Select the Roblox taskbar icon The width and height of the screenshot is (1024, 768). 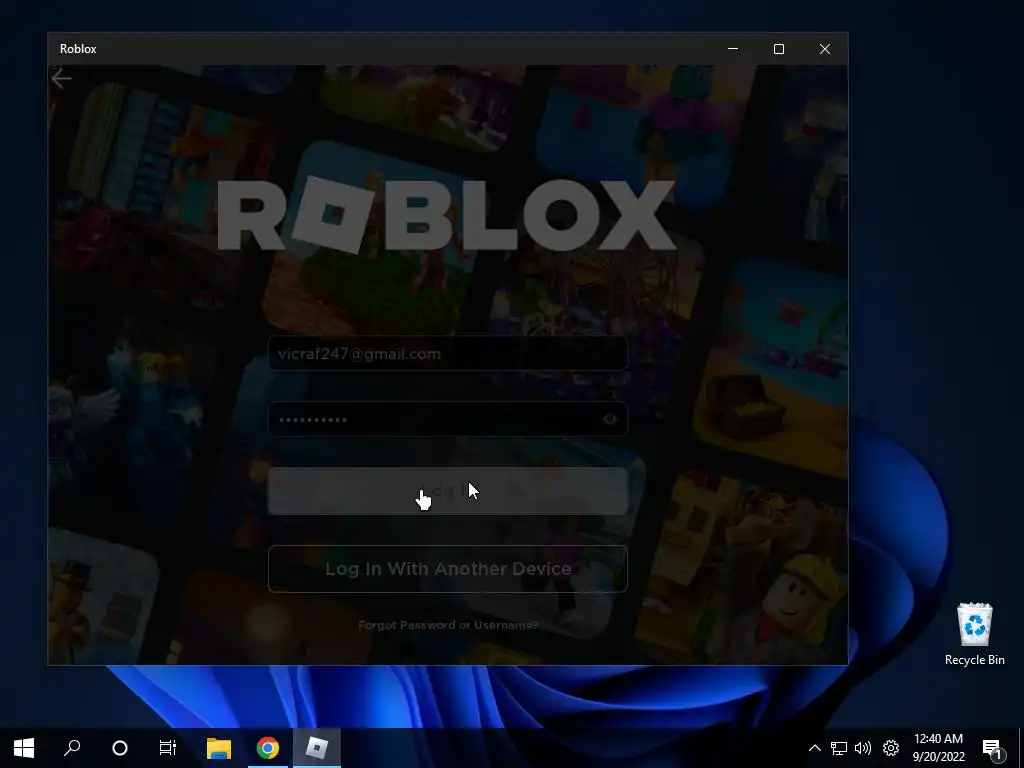click(317, 748)
